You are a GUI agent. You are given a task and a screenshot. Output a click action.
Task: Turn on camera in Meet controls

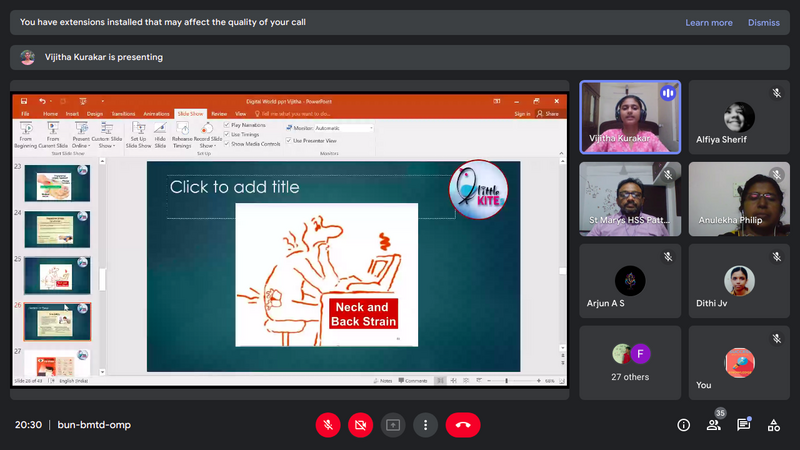360,425
